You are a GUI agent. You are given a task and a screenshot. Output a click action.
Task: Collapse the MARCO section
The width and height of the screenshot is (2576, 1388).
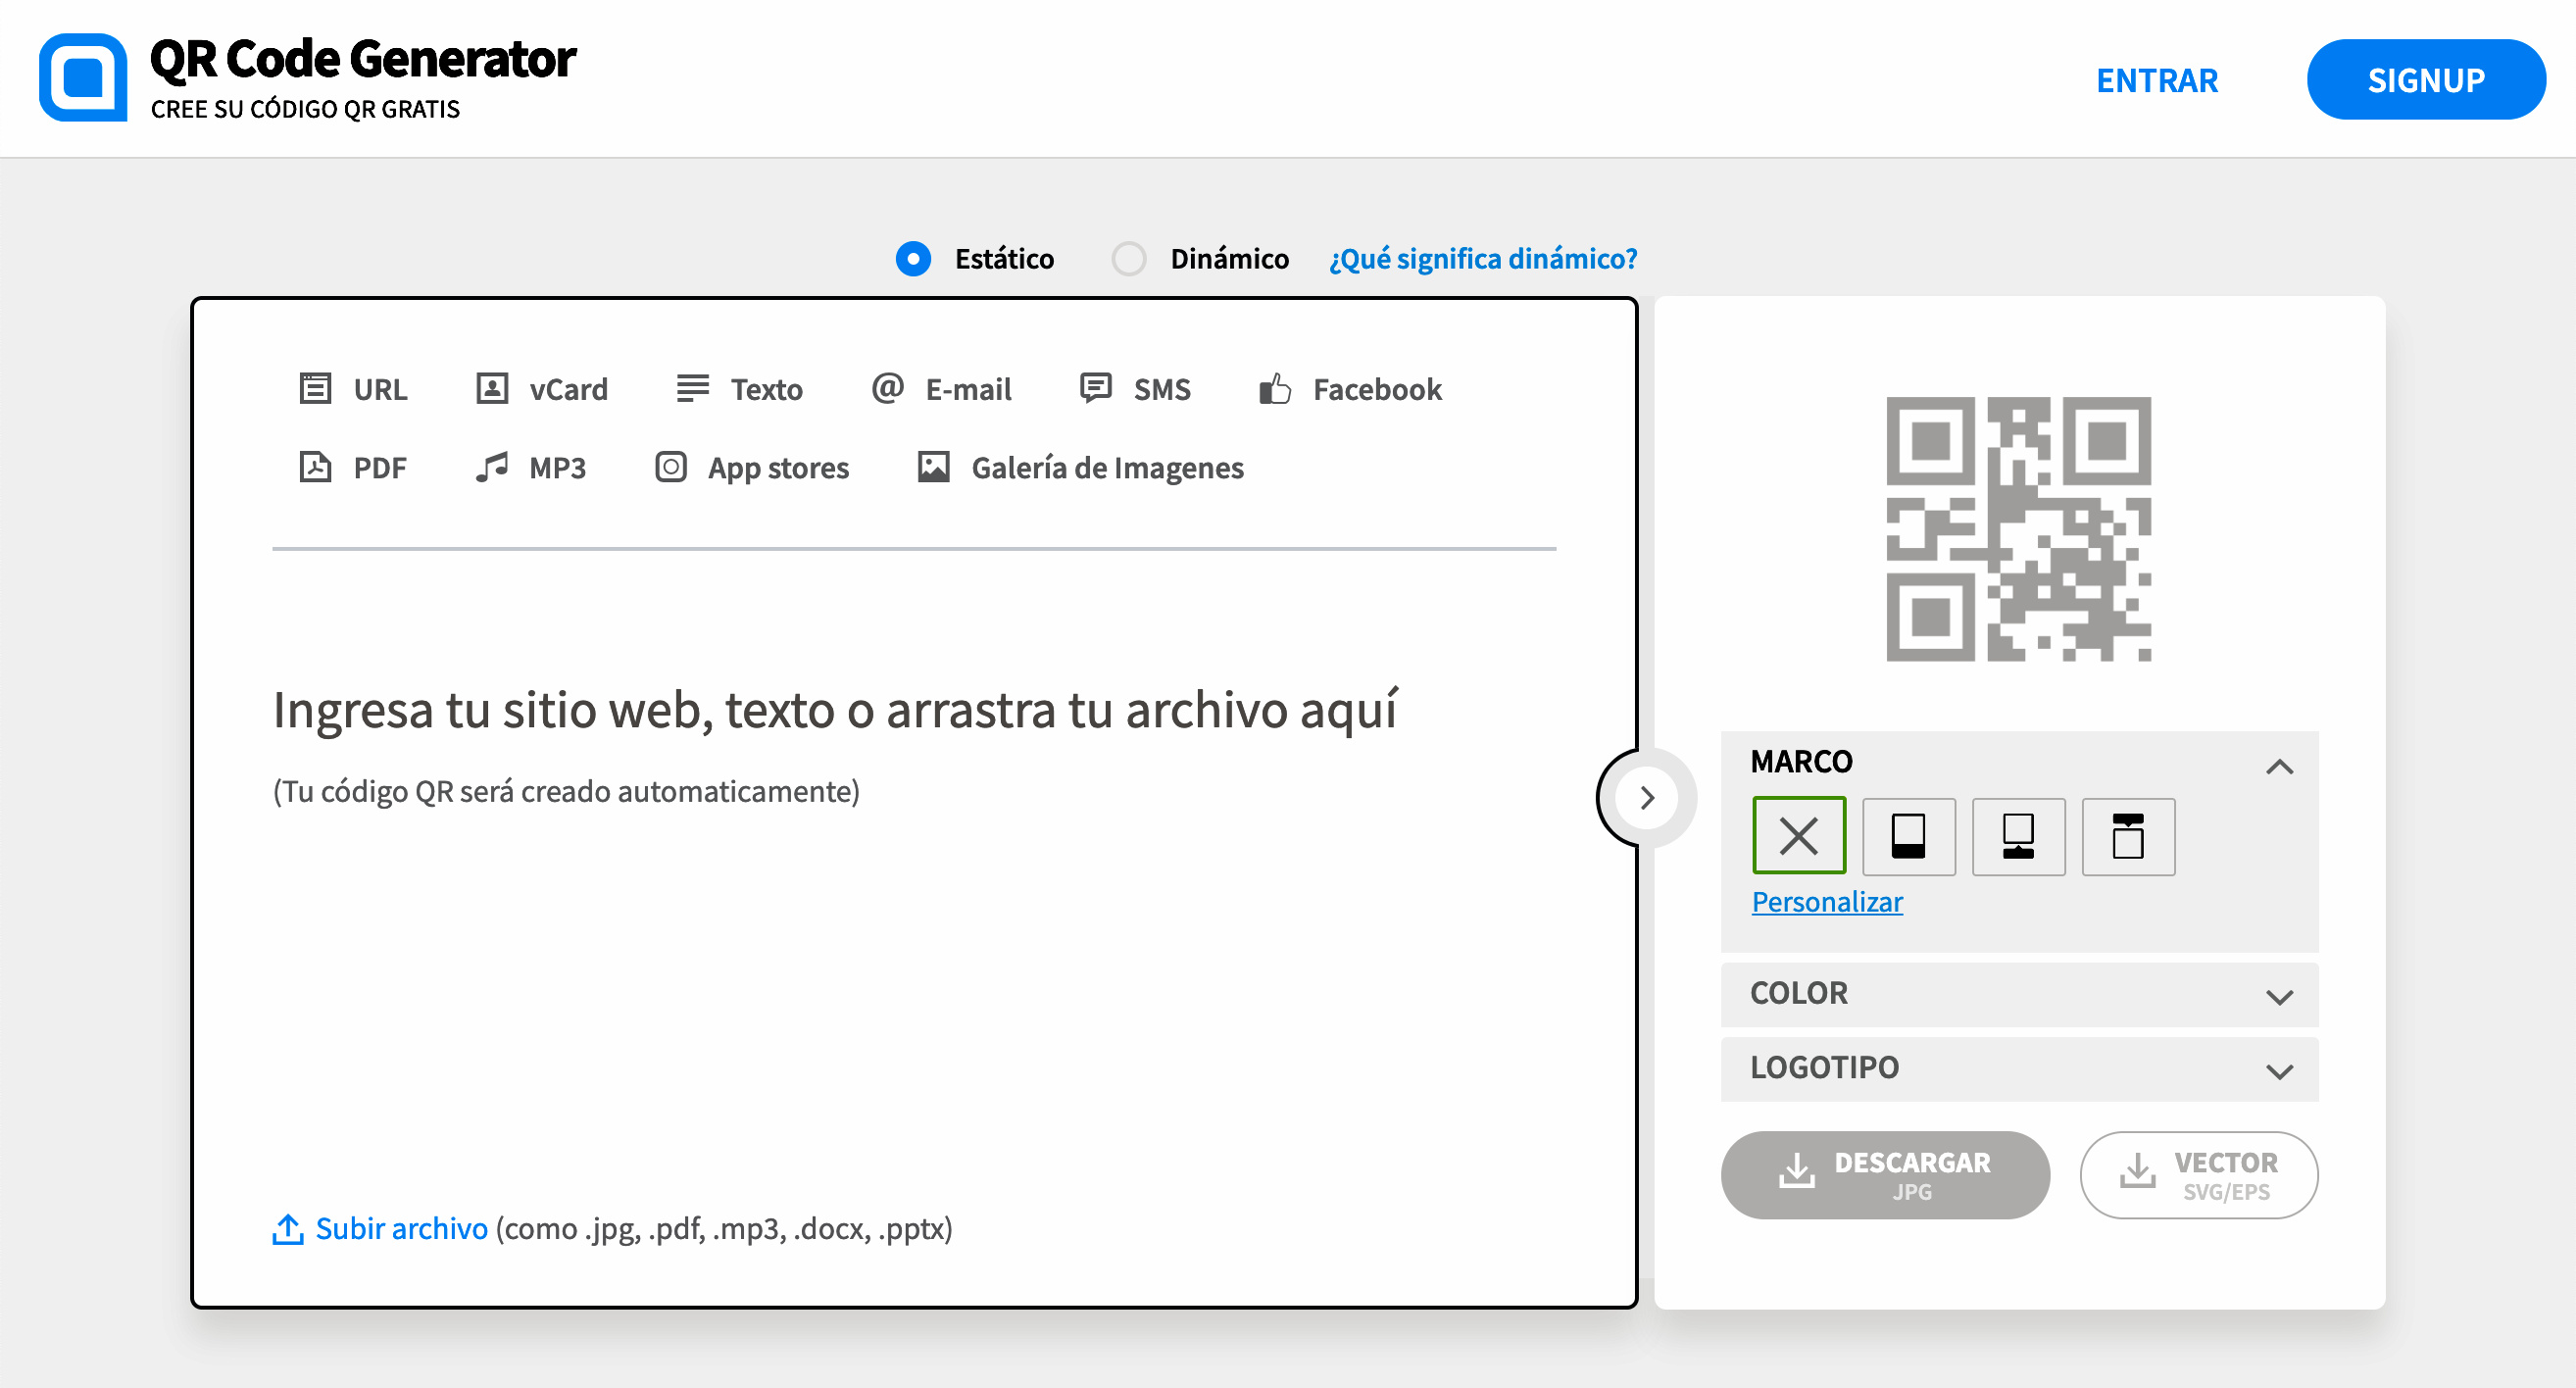(2281, 766)
